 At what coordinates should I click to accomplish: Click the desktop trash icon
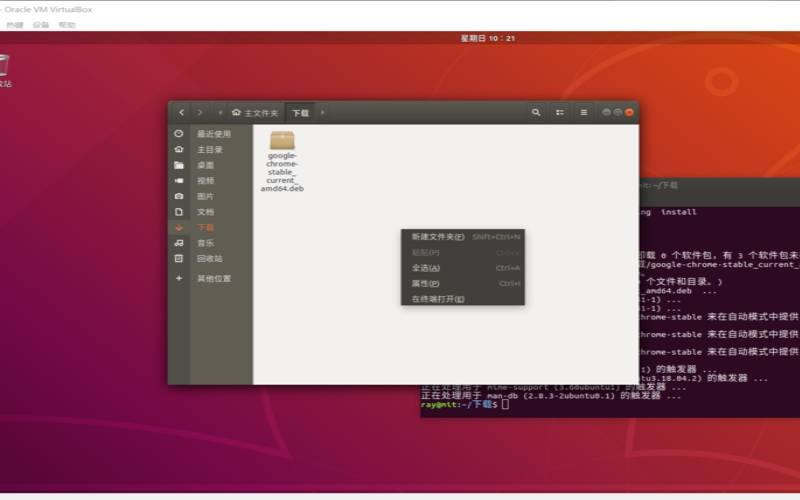(4, 70)
